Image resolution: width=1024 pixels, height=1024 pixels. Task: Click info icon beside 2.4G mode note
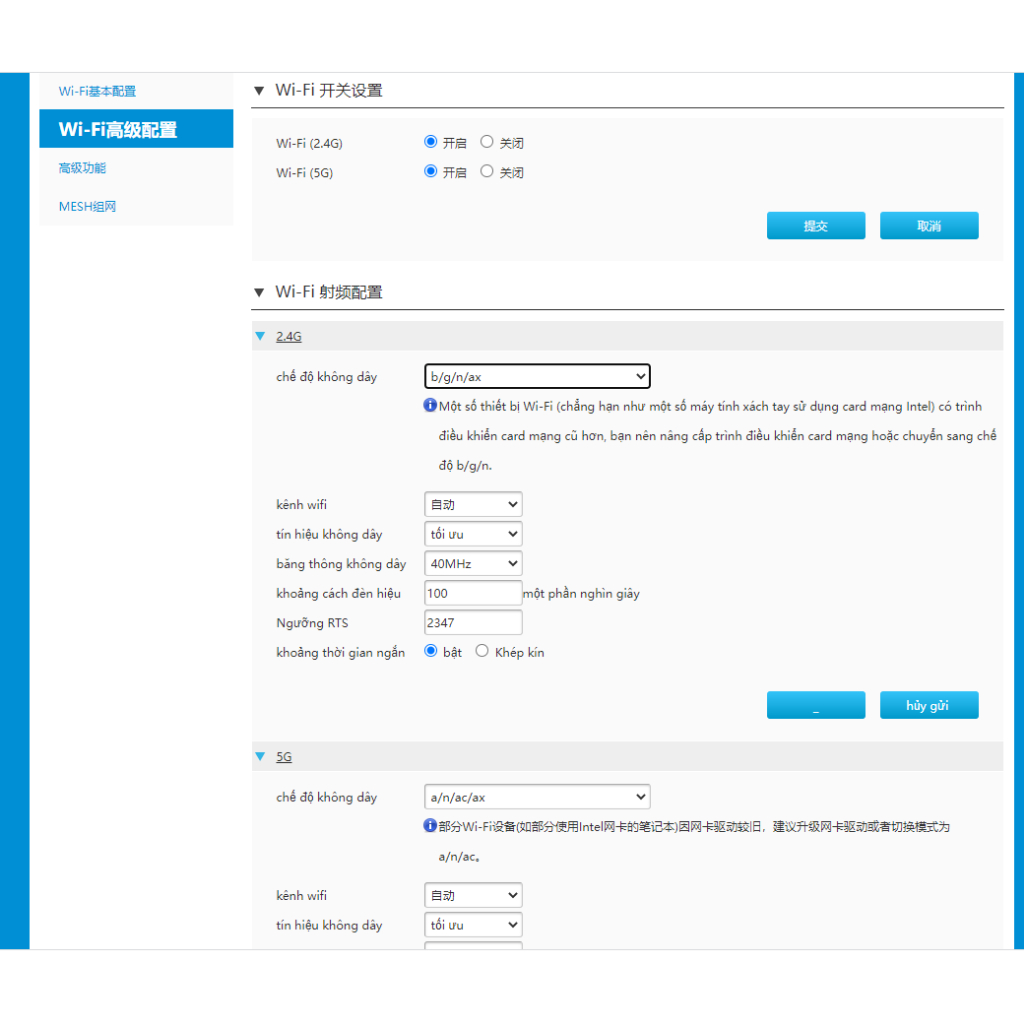(430, 406)
